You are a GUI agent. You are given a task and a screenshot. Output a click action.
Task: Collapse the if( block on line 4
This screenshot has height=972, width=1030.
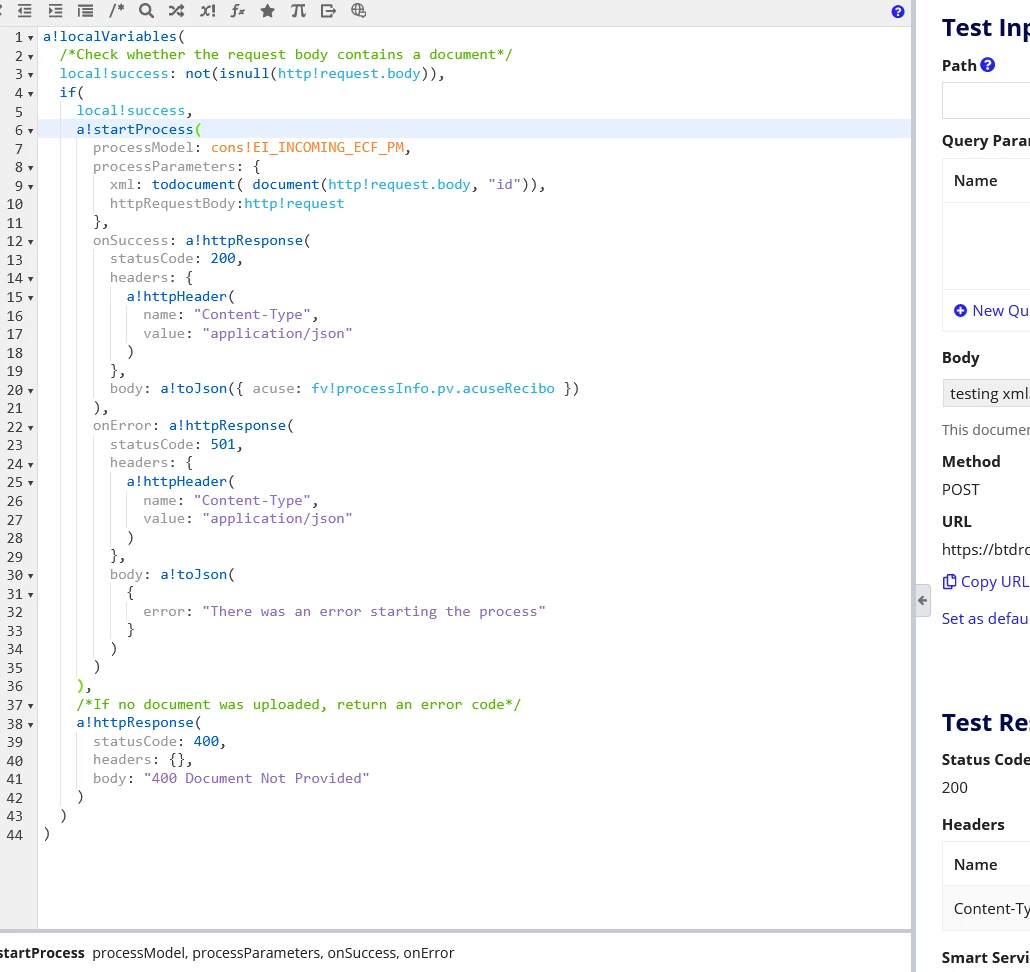pos(30,93)
